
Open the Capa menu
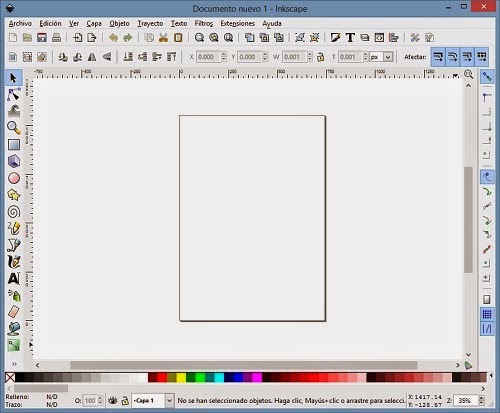[94, 24]
